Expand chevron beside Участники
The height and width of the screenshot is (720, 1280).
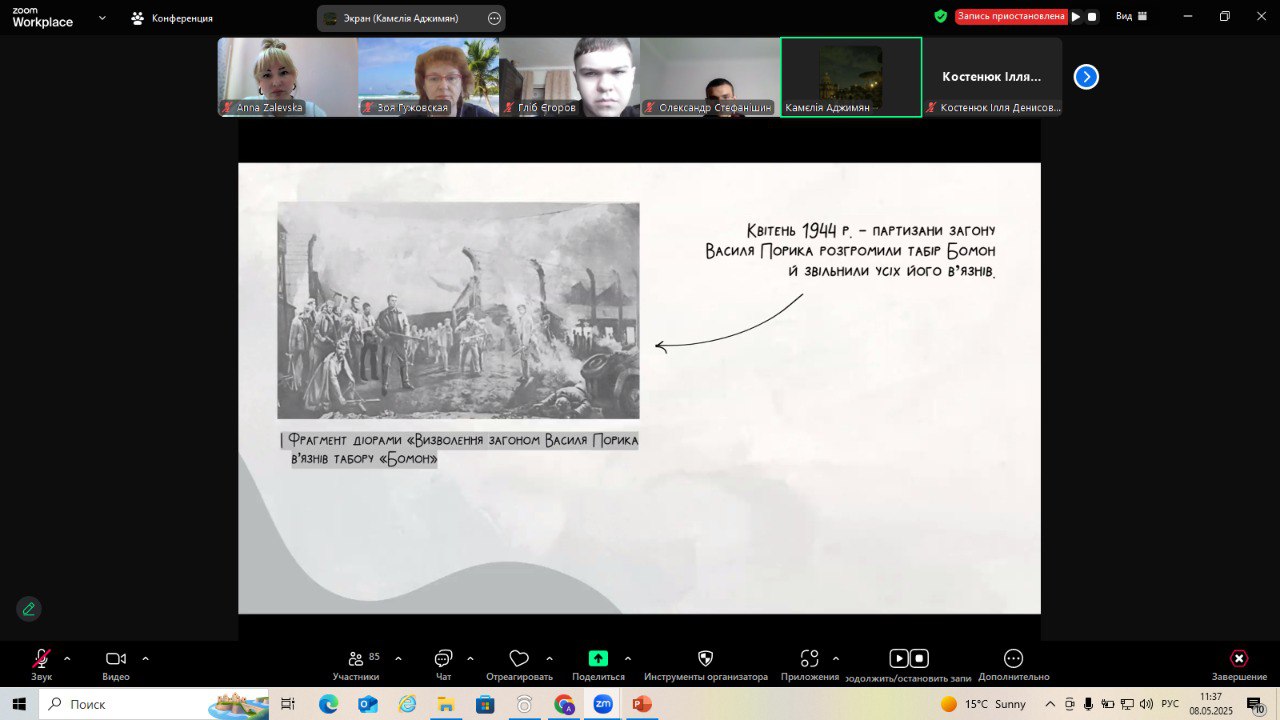click(x=398, y=659)
